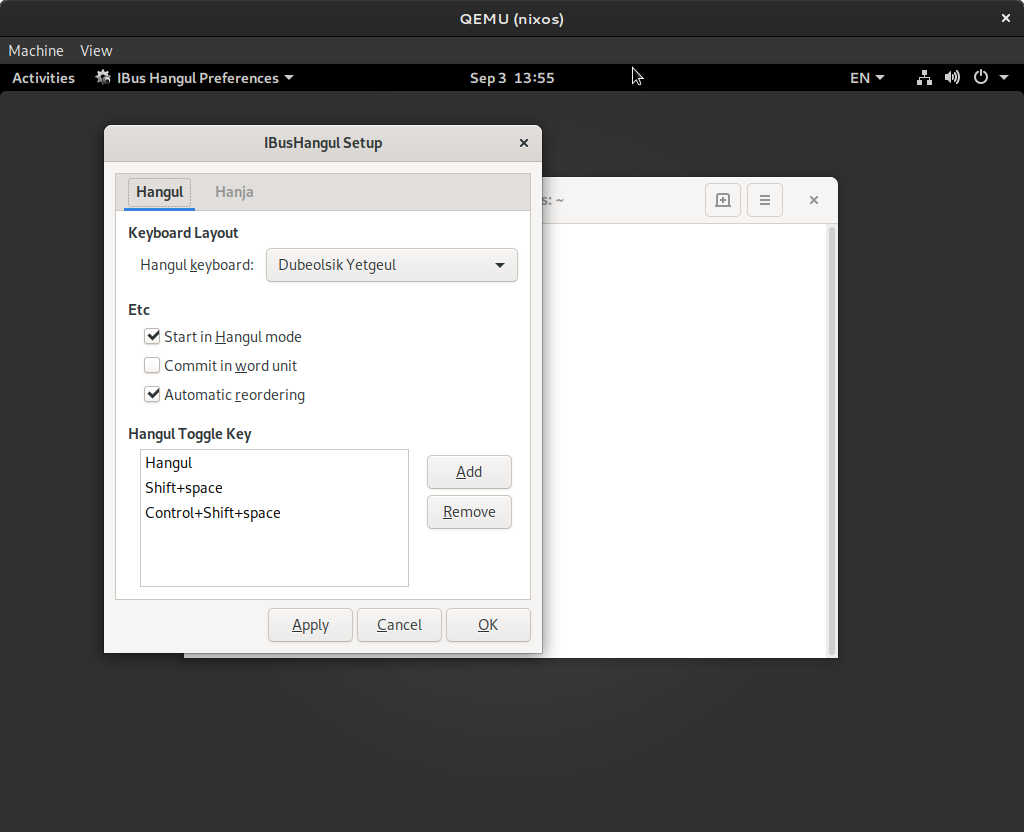Image resolution: width=1024 pixels, height=832 pixels.
Task: Open the Machine menu in QEMU
Action: coord(36,50)
